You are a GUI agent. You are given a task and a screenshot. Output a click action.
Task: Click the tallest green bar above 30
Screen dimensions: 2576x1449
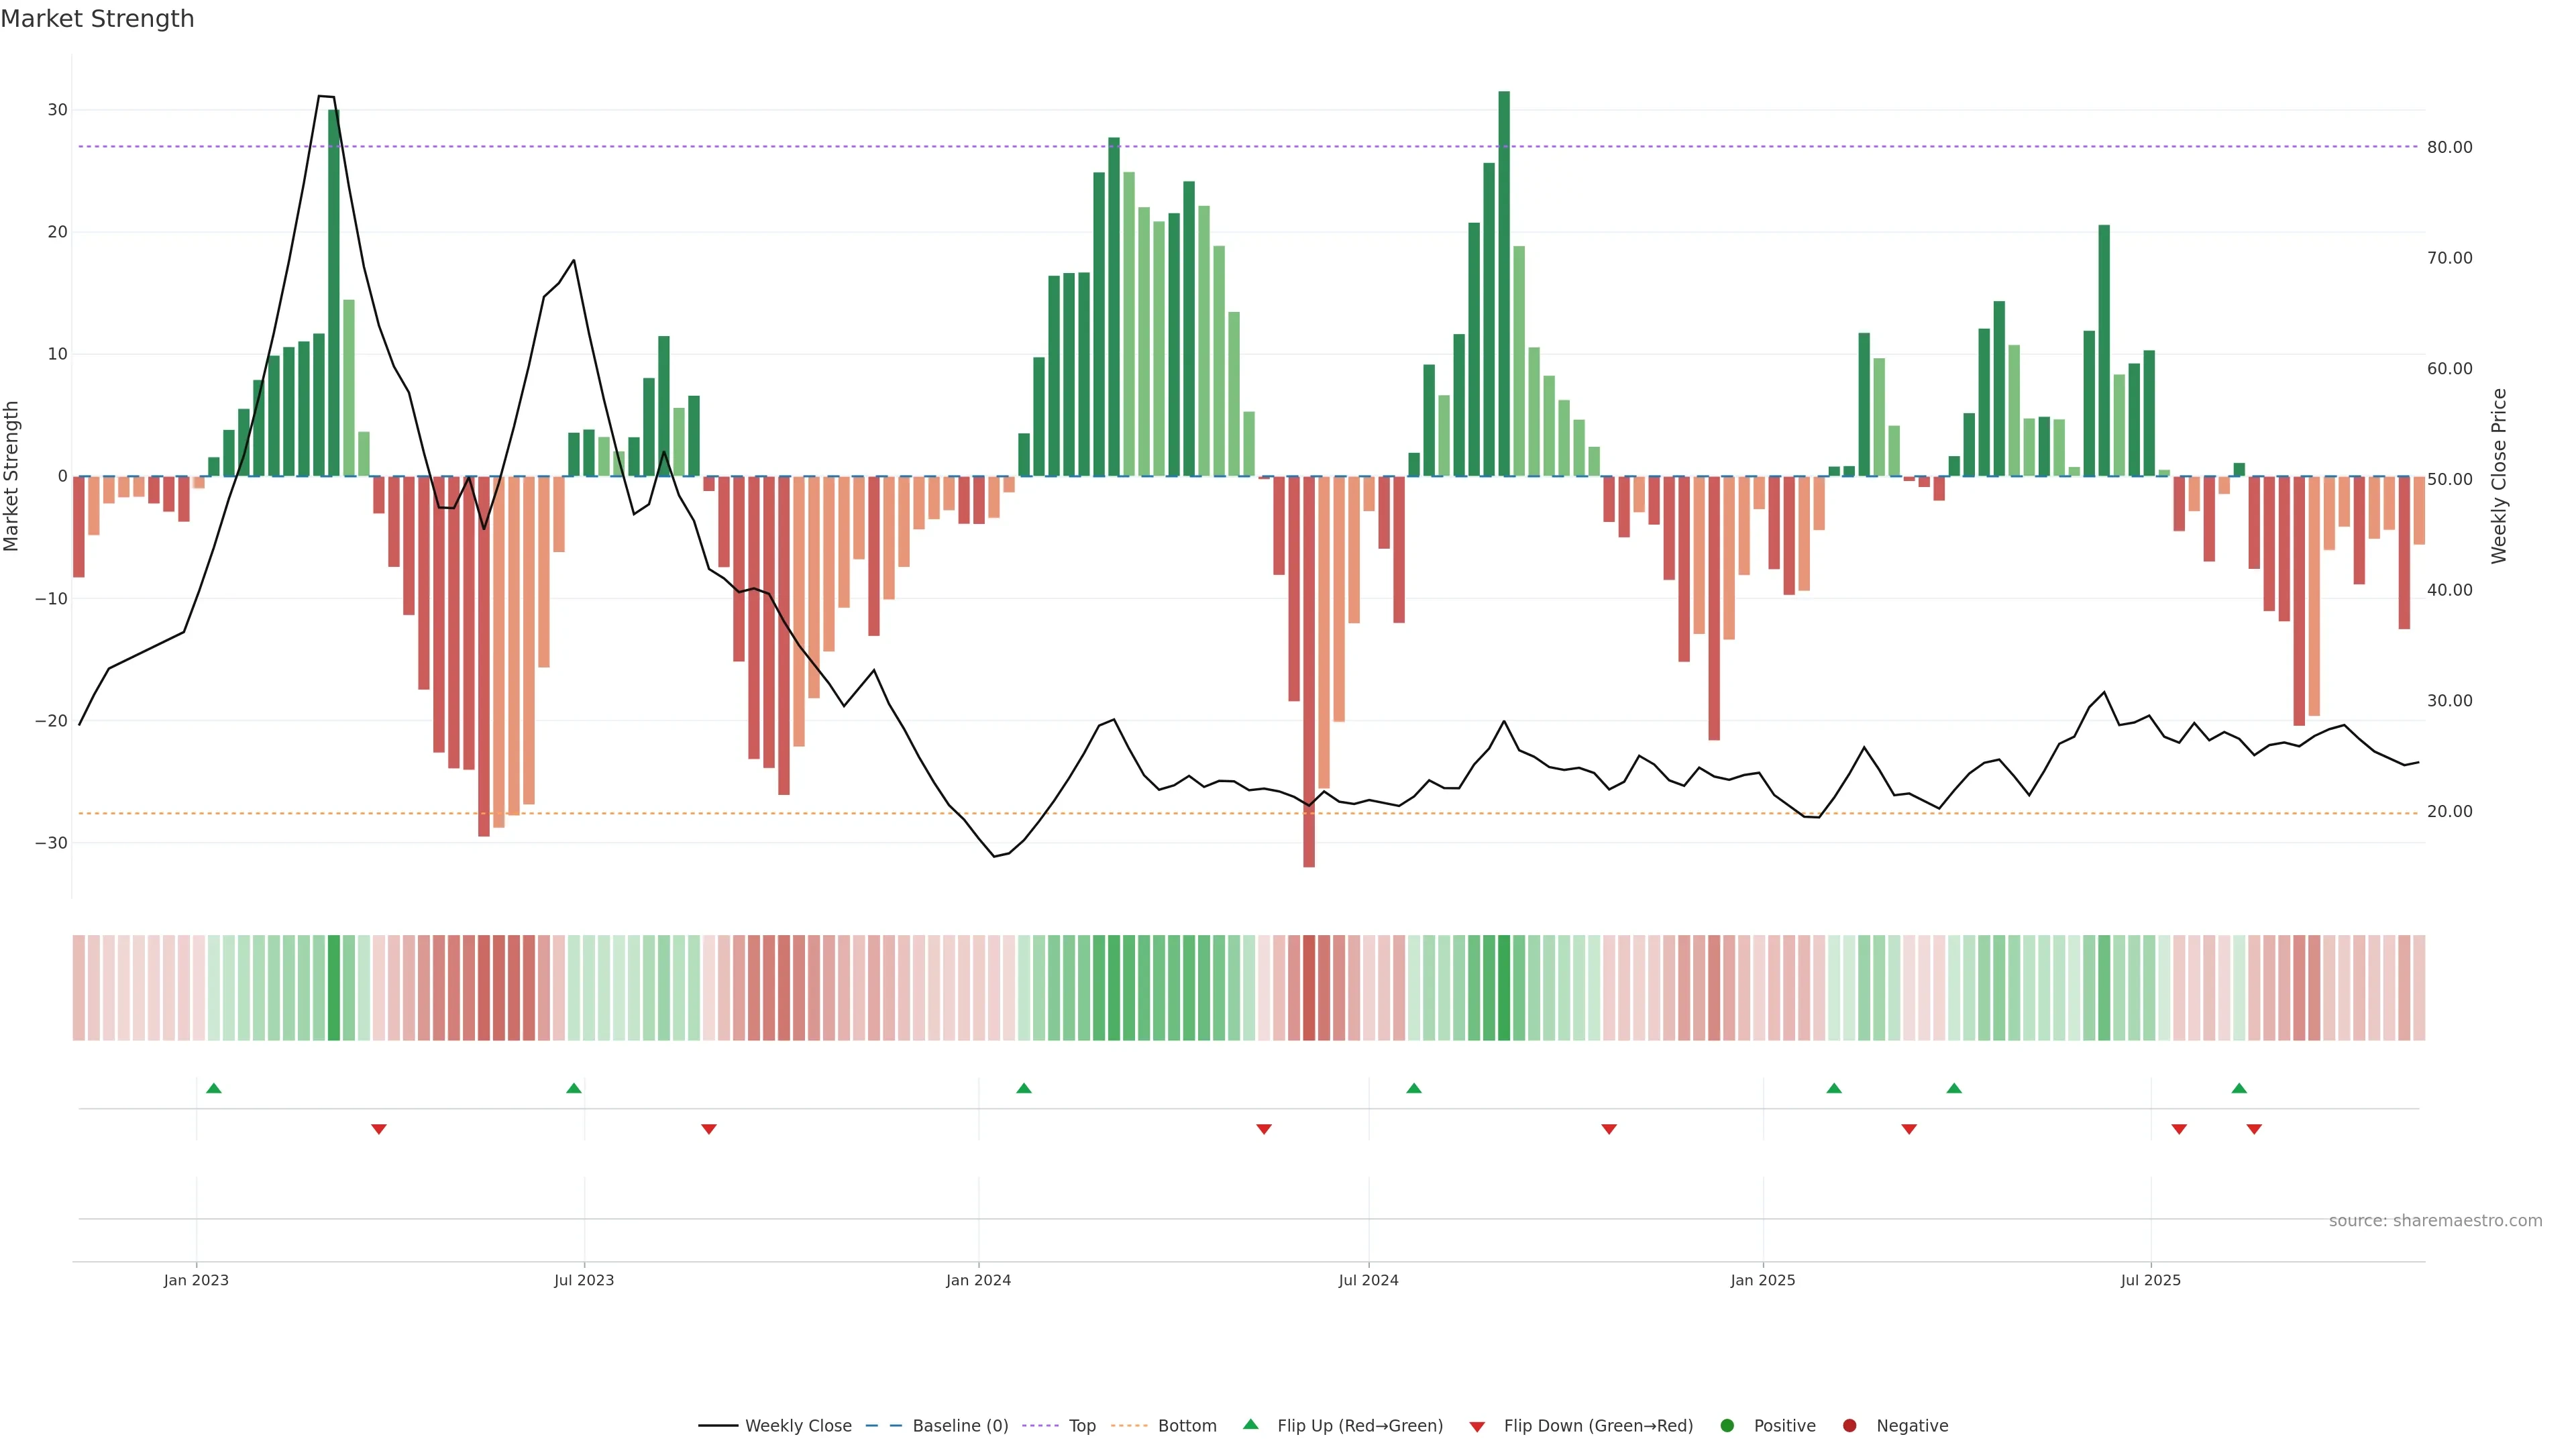coord(1504,280)
